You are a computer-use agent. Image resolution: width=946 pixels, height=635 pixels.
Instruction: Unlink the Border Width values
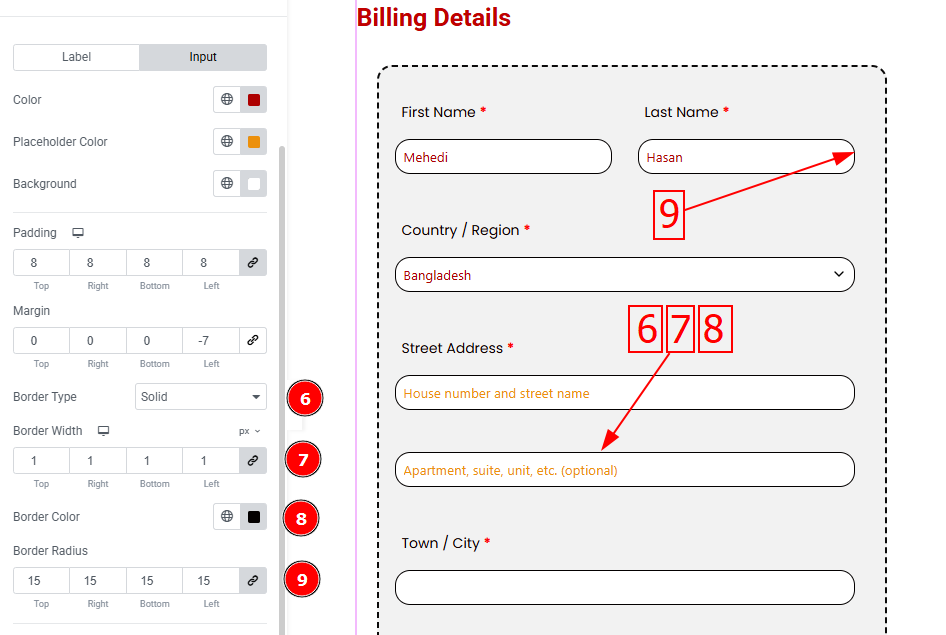click(x=253, y=461)
